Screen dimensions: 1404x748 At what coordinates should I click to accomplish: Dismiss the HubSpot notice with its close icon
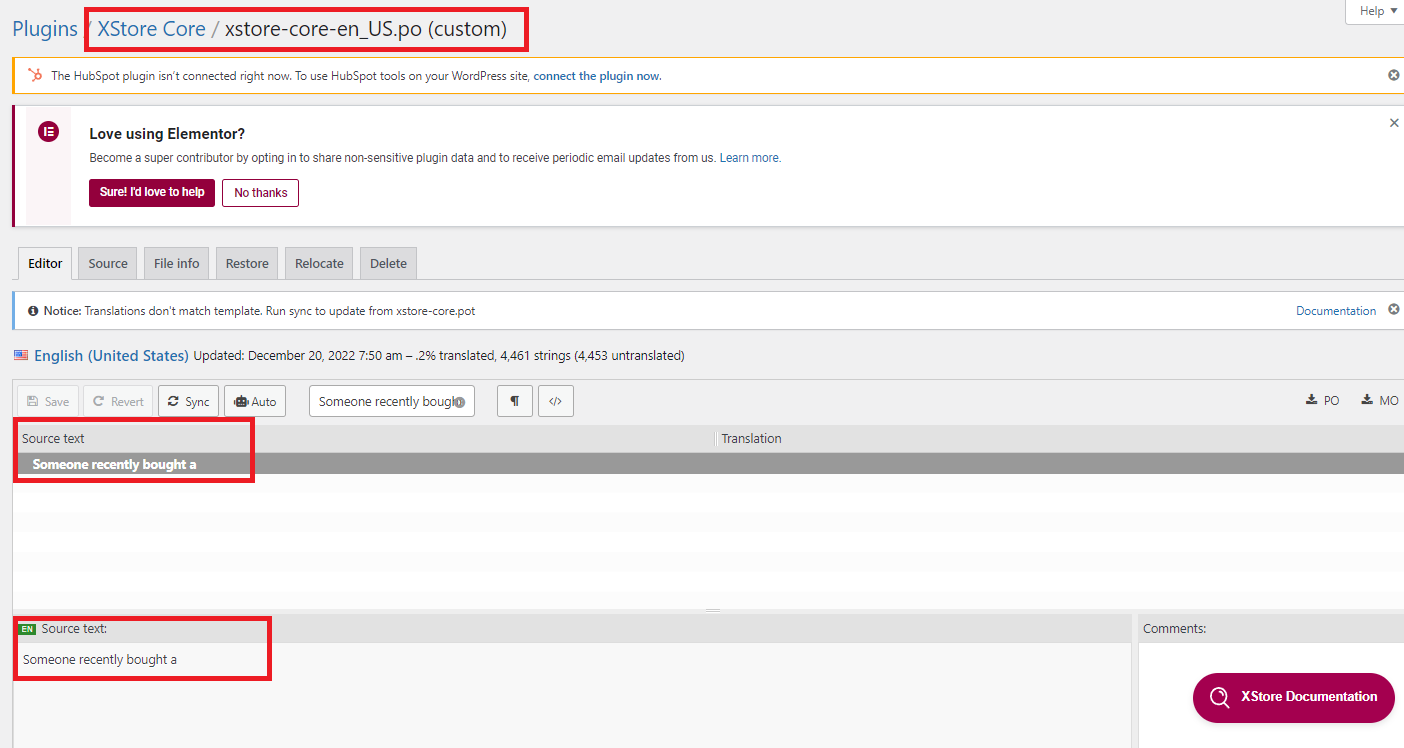click(1393, 75)
